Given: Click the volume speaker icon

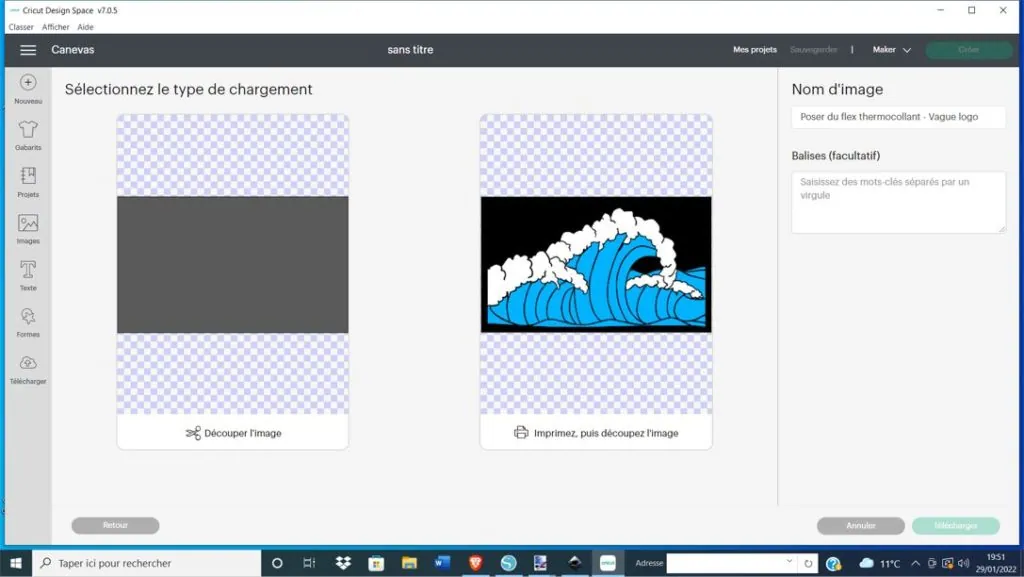Looking at the screenshot, I should coord(963,563).
